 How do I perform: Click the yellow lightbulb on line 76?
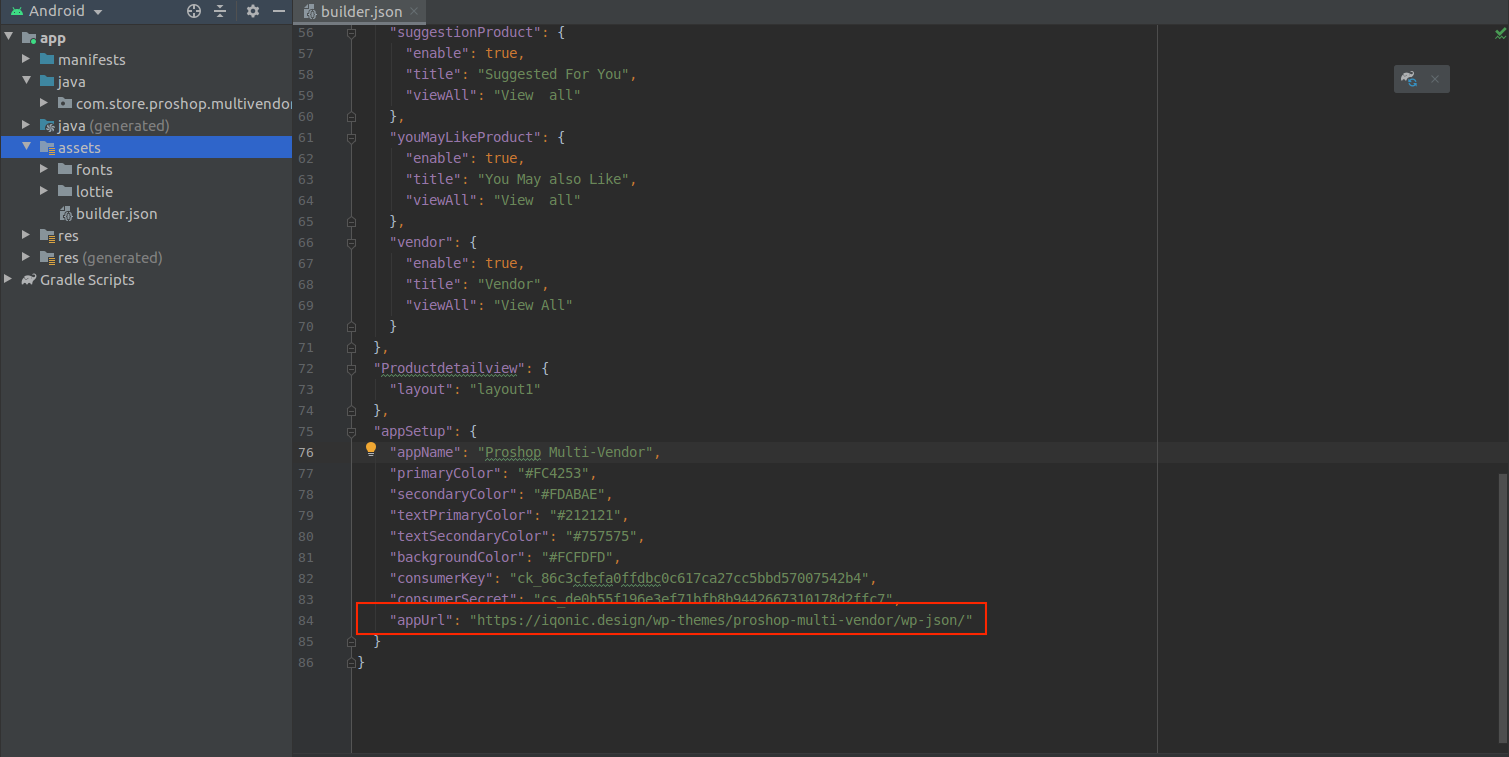[370, 451]
